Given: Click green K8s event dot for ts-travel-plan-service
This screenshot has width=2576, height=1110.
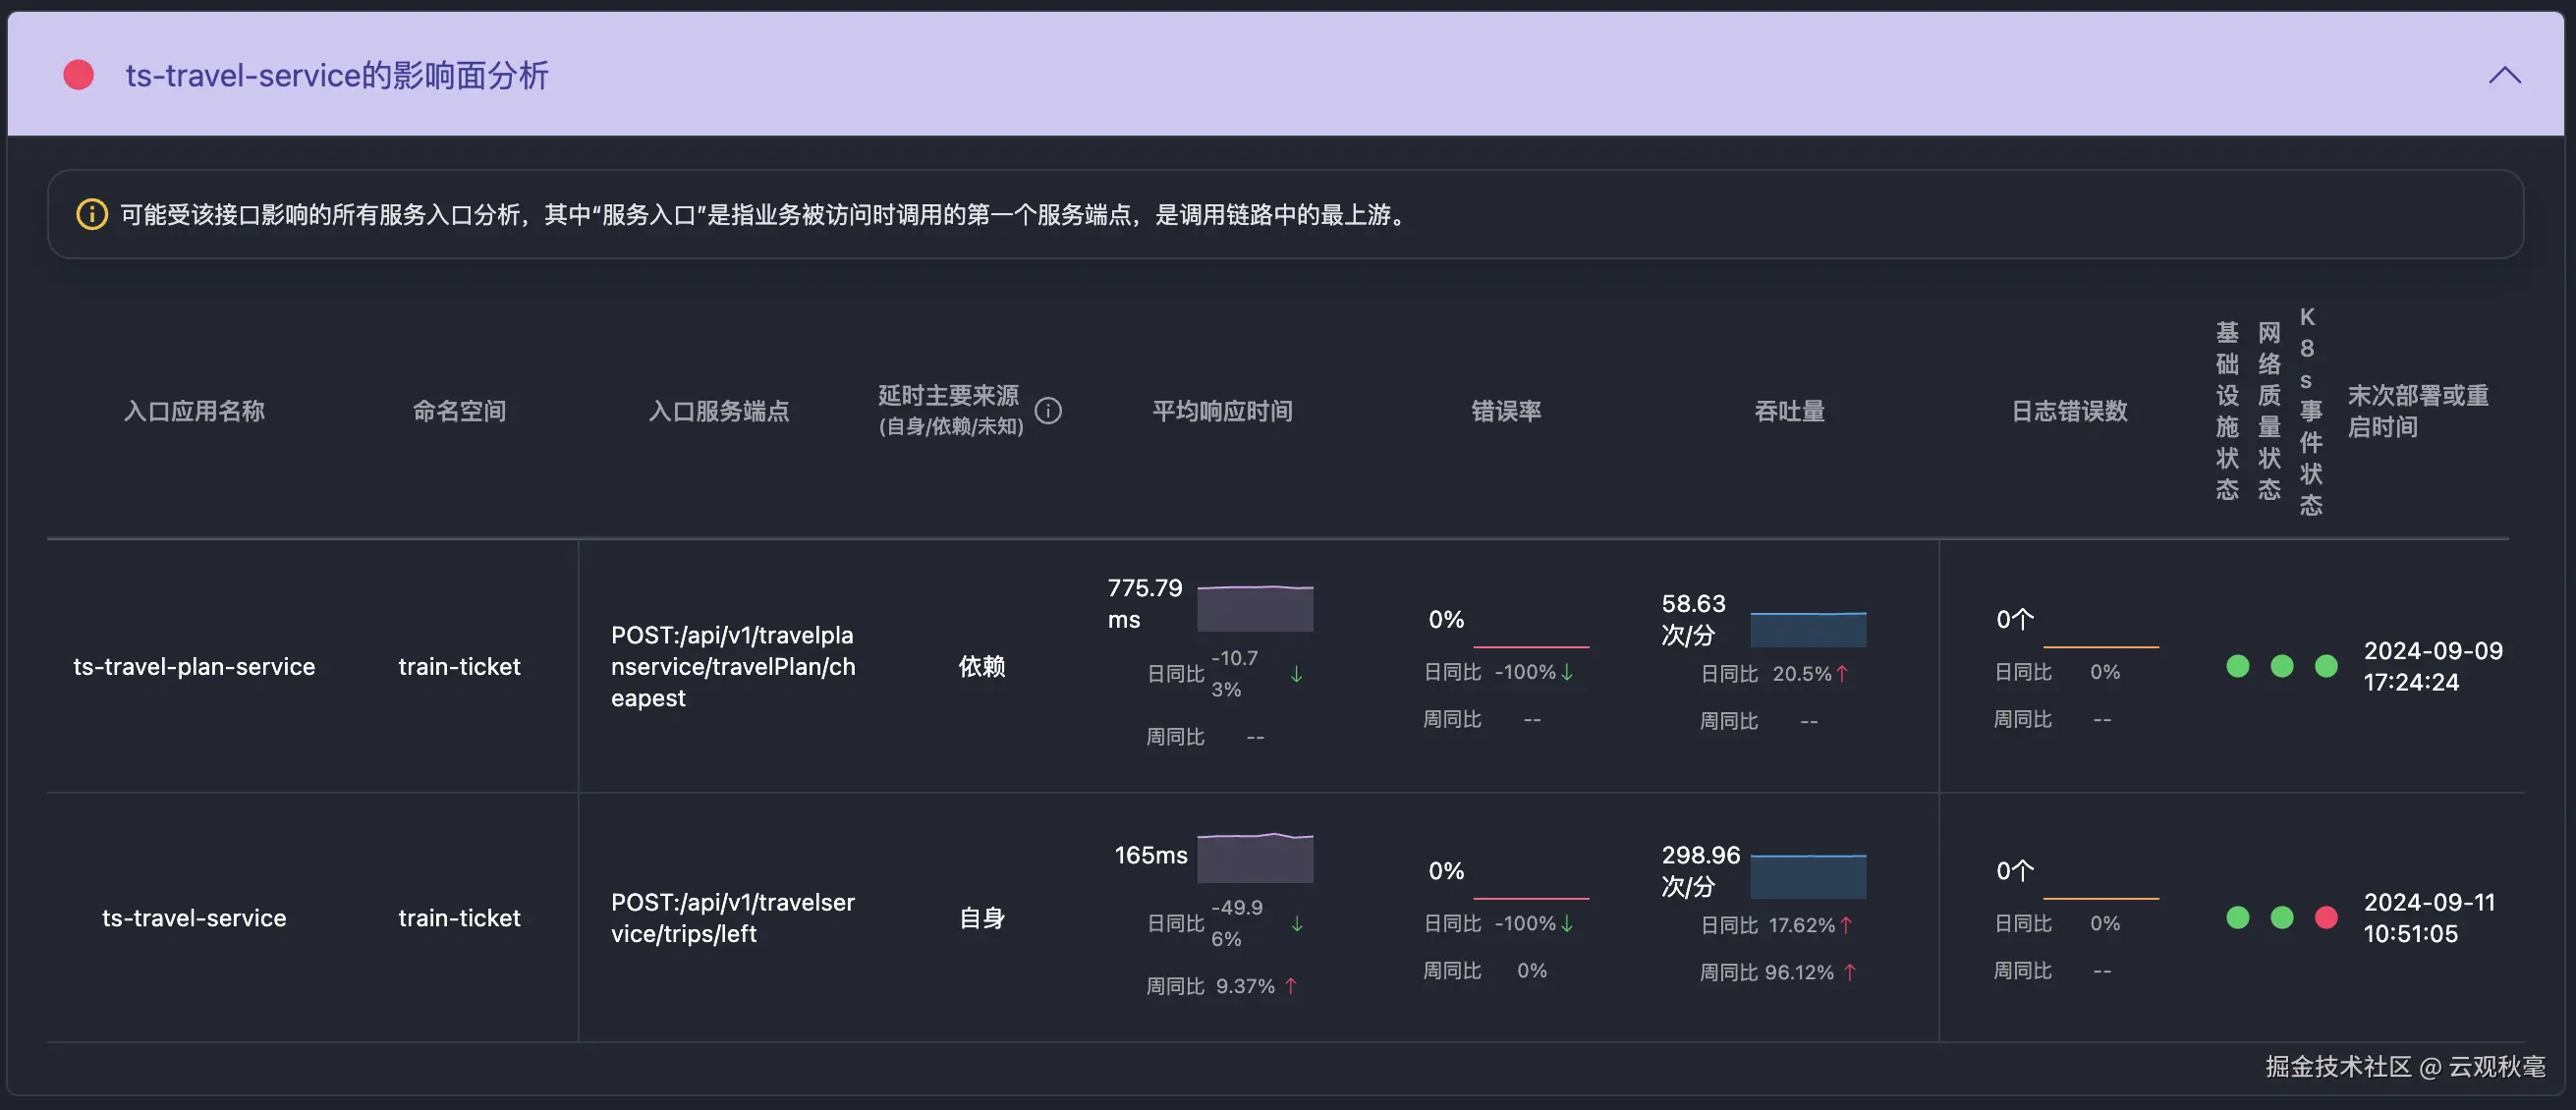Looking at the screenshot, I should pyautogui.click(x=2326, y=666).
